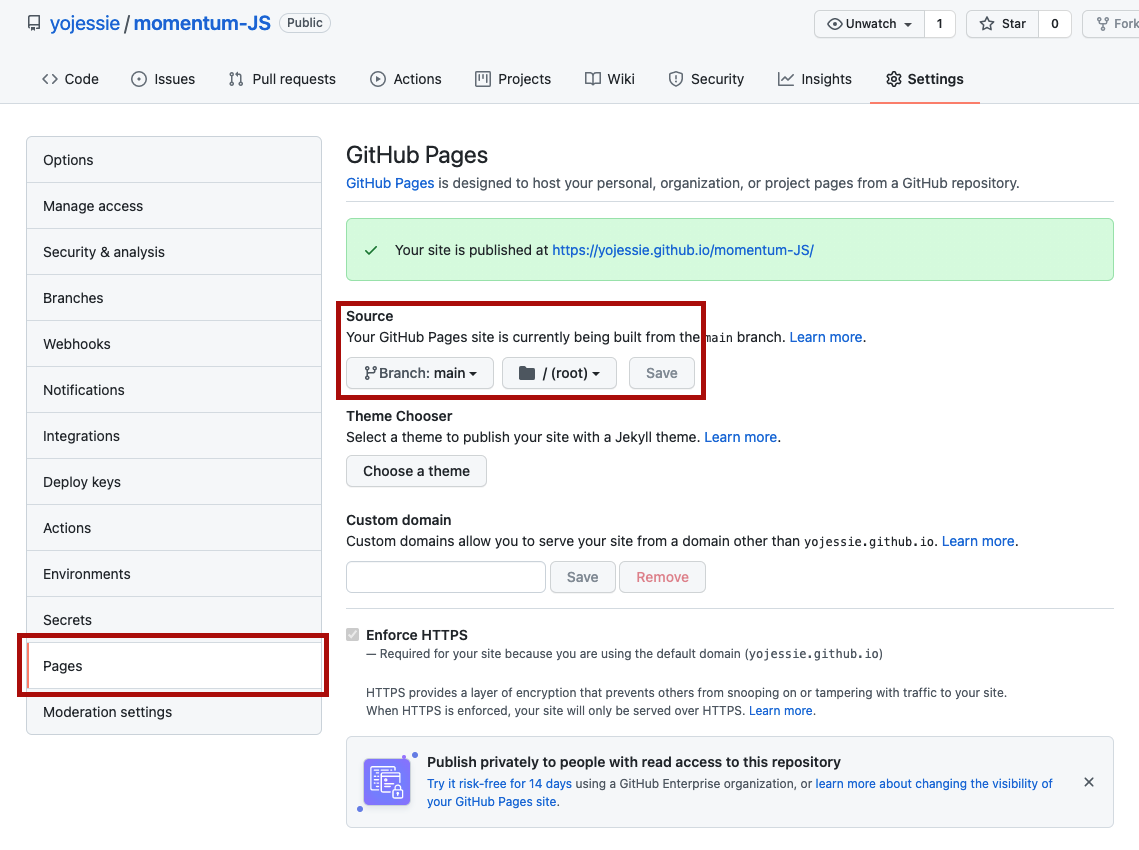
Task: Open Actions in settings sidebar
Action: click(x=174, y=528)
